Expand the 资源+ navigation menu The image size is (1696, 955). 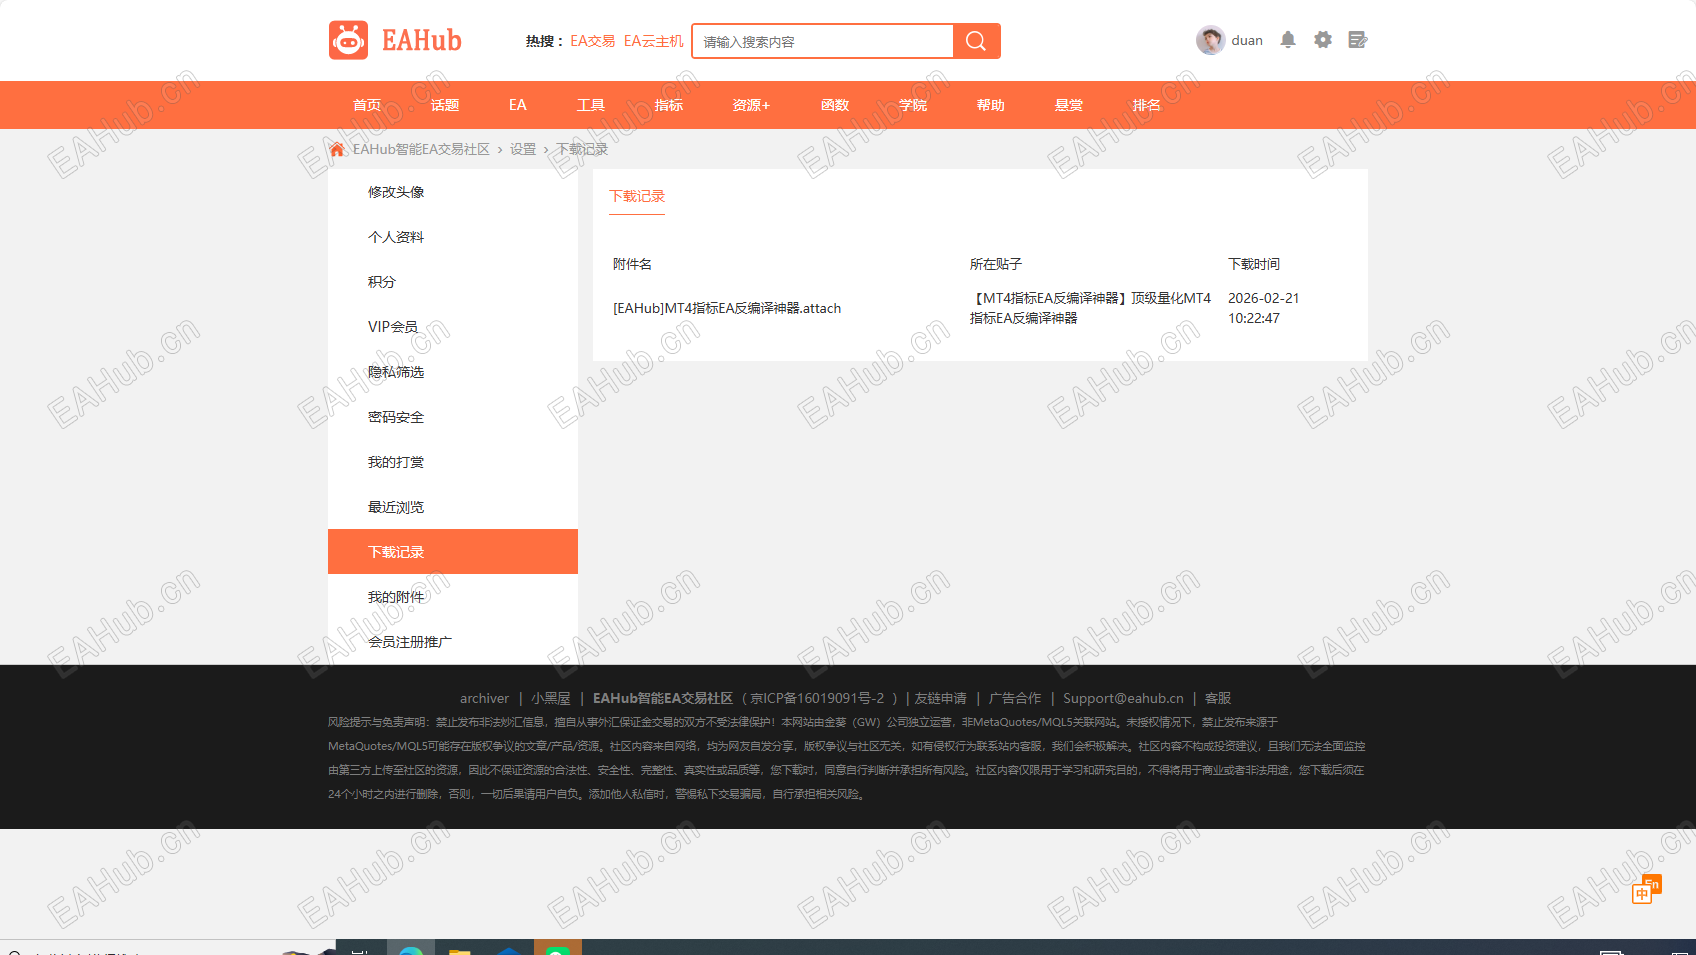(751, 105)
